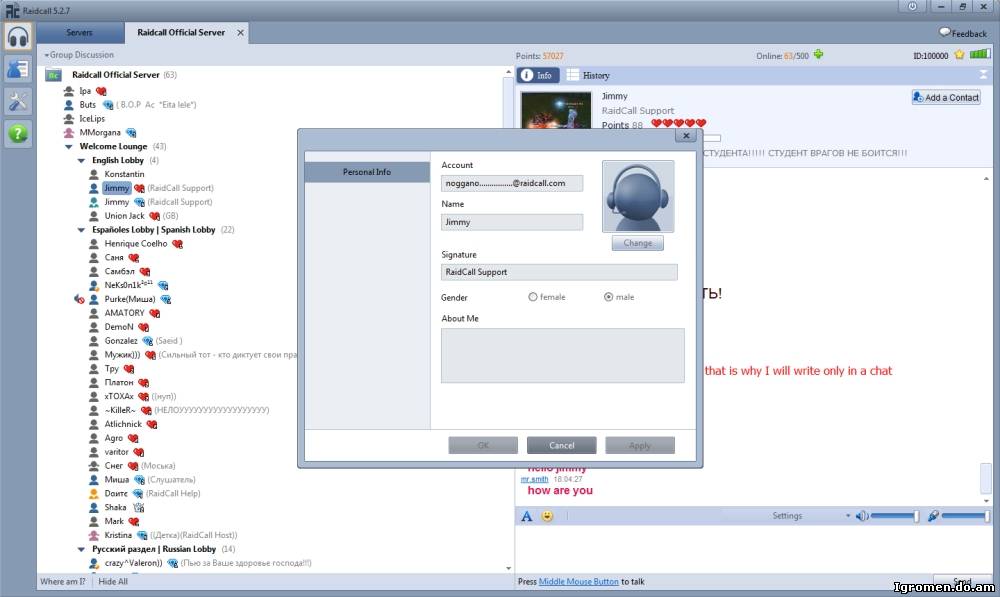Click the Info tab icon

click(x=527, y=75)
